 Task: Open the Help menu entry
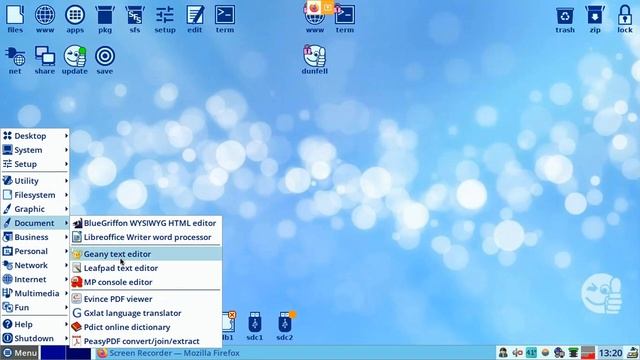tap(35, 324)
